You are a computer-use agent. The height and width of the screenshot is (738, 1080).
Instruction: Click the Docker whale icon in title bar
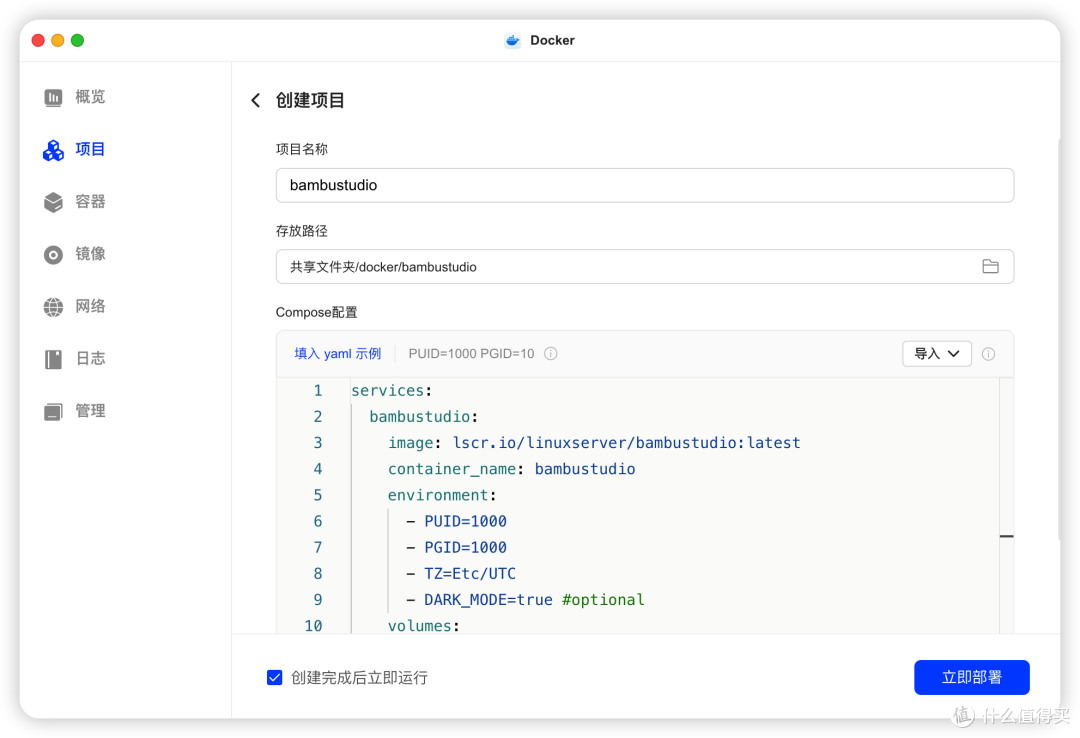point(512,41)
